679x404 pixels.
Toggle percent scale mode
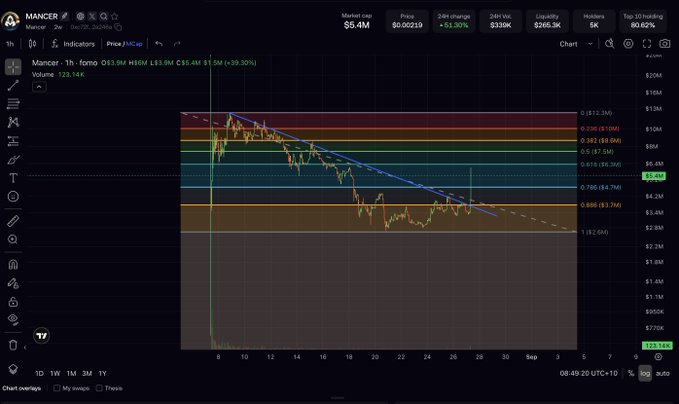[x=630, y=373]
